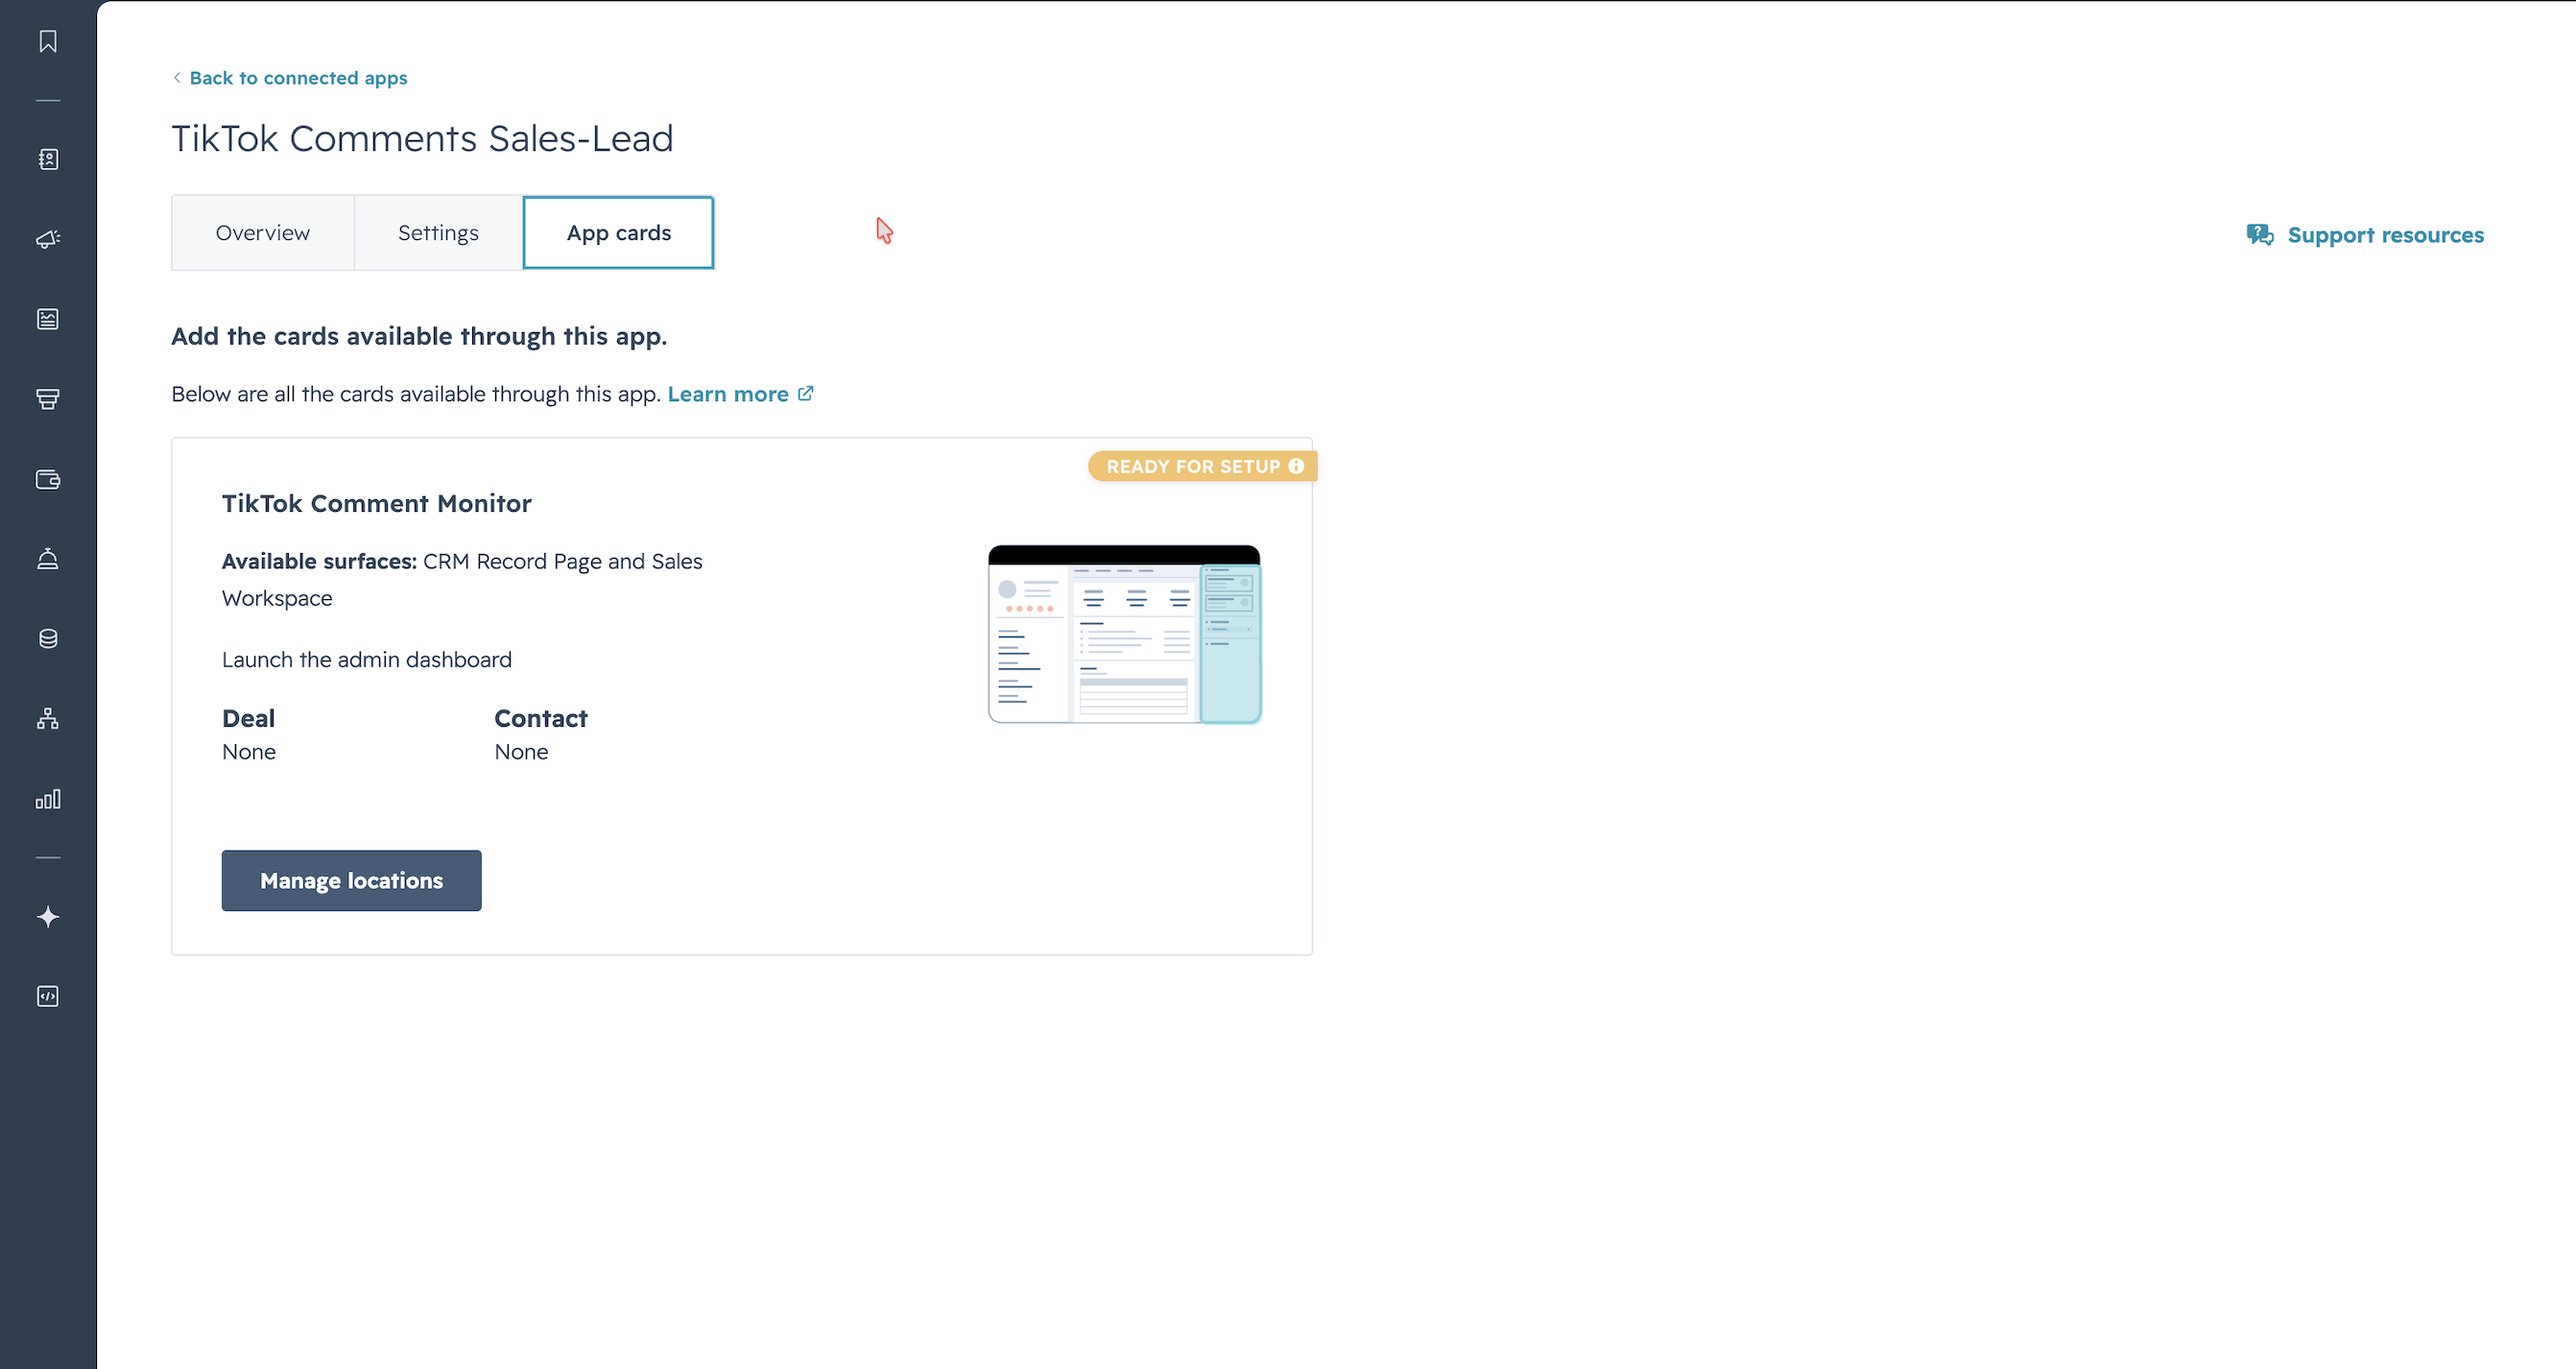Viewport: 2576px width, 1369px height.
Task: Open the Bookmarks icon in sidebar
Action: tap(48, 41)
